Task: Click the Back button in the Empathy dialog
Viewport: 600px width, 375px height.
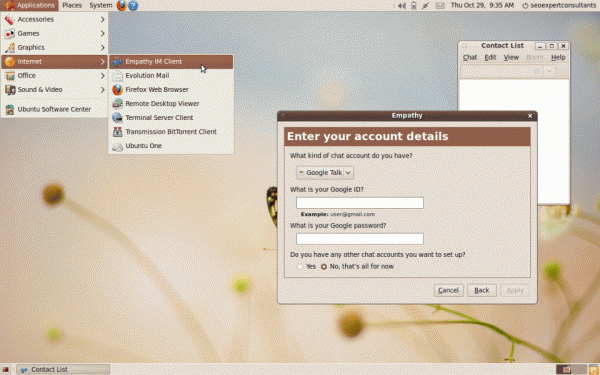Action: pos(482,290)
